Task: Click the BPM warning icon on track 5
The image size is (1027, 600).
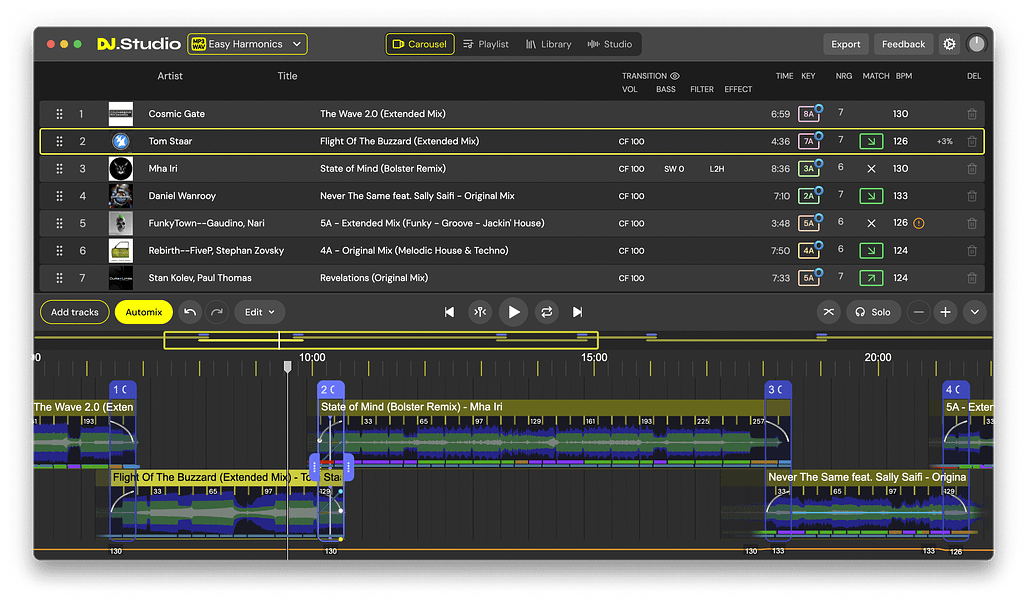Action: [x=919, y=223]
